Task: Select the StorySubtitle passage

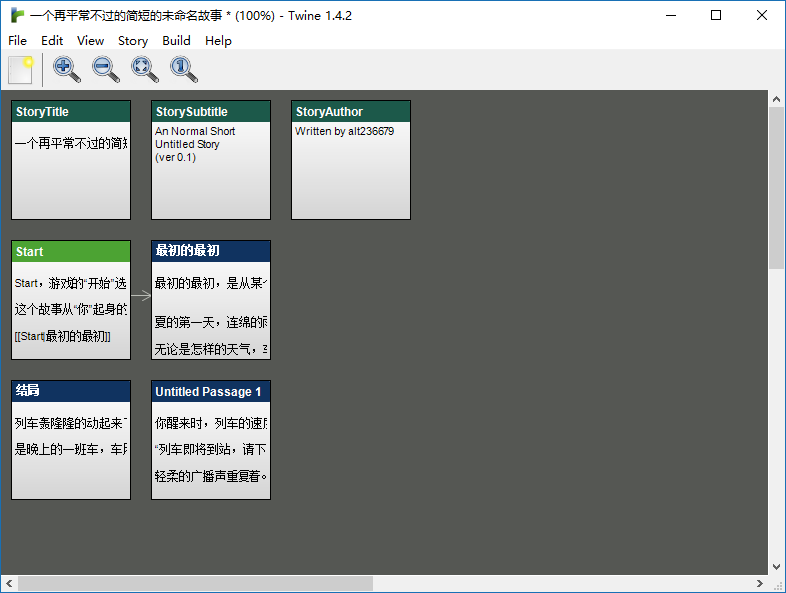Action: pos(211,160)
